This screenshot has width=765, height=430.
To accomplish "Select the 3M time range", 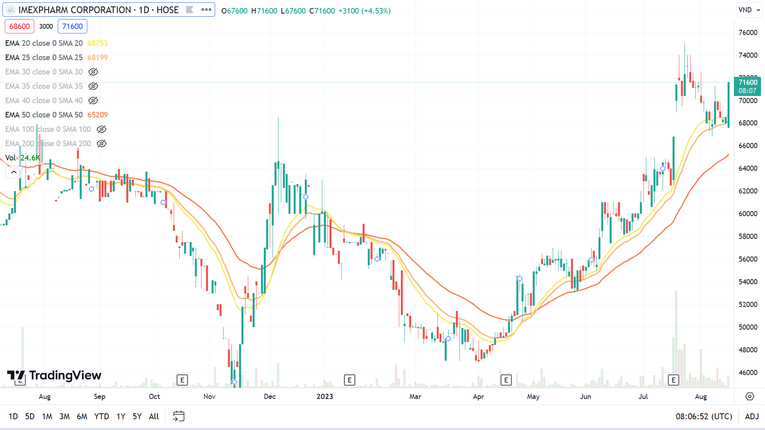I will (x=64, y=416).
